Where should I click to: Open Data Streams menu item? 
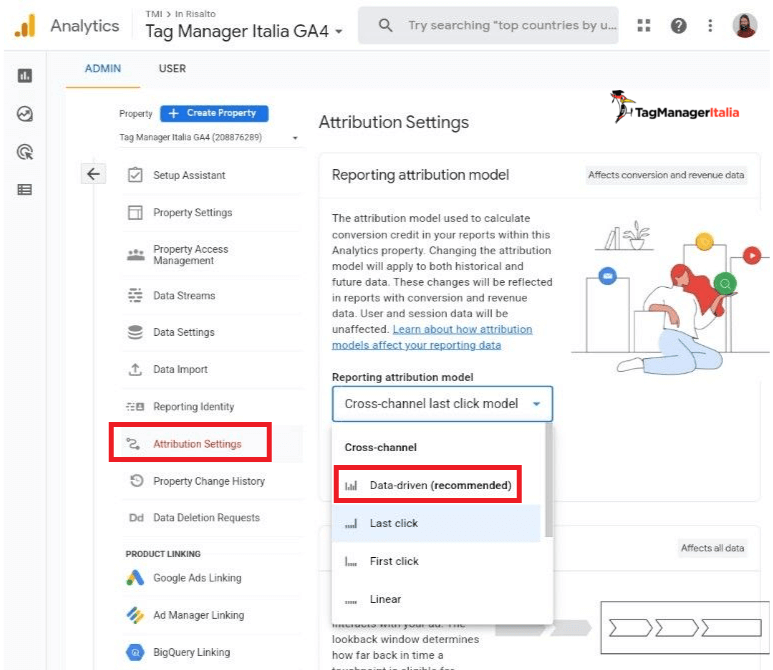[x=184, y=295]
